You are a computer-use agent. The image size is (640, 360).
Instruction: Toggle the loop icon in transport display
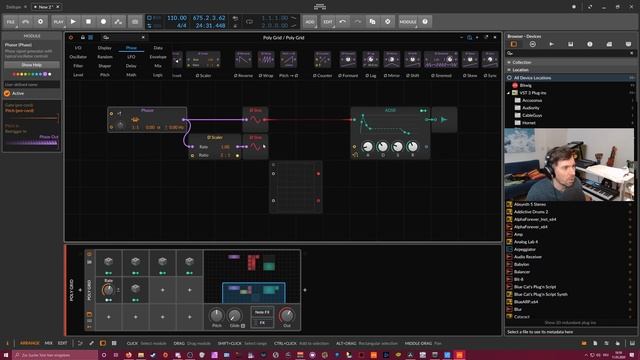coord(249,22)
